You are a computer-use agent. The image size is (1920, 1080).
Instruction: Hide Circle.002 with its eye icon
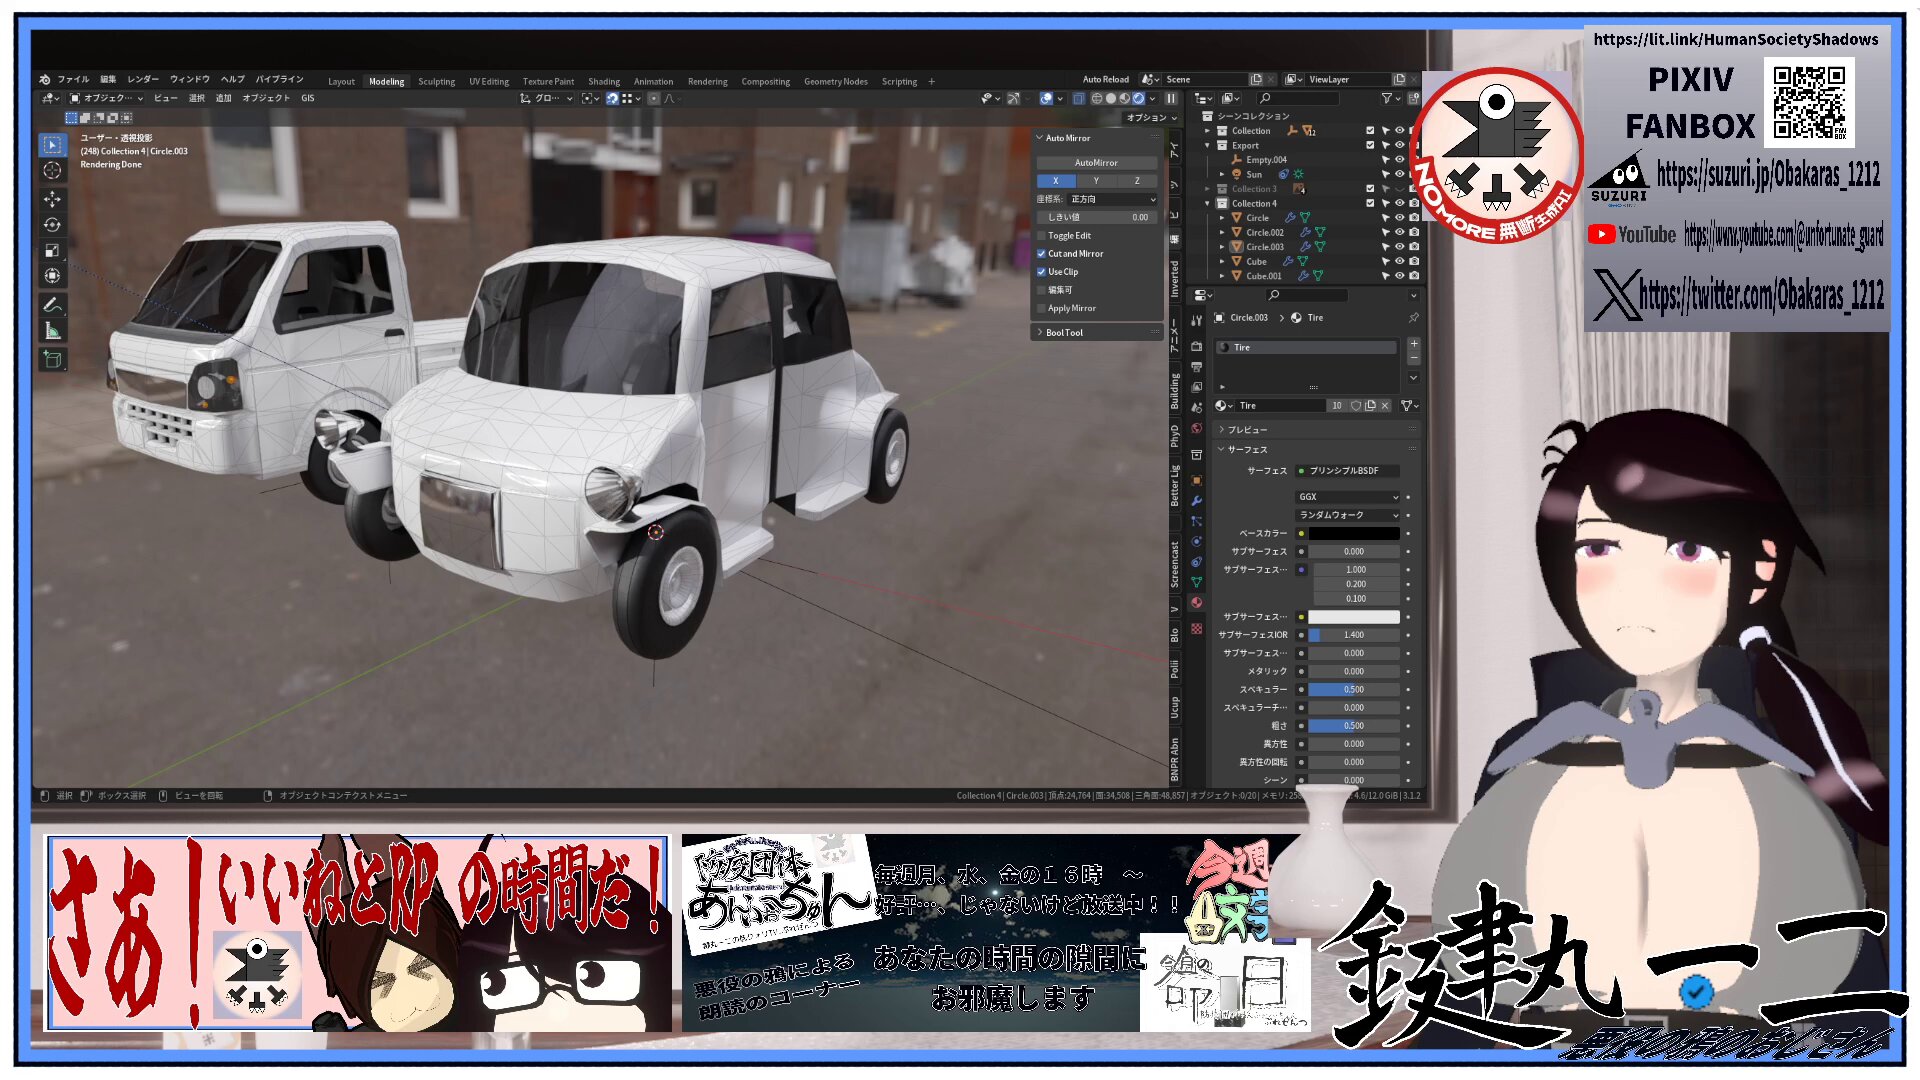click(1399, 232)
